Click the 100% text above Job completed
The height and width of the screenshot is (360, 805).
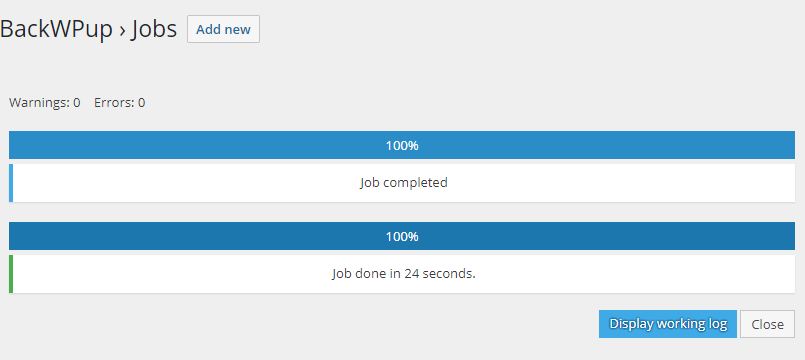(x=402, y=146)
